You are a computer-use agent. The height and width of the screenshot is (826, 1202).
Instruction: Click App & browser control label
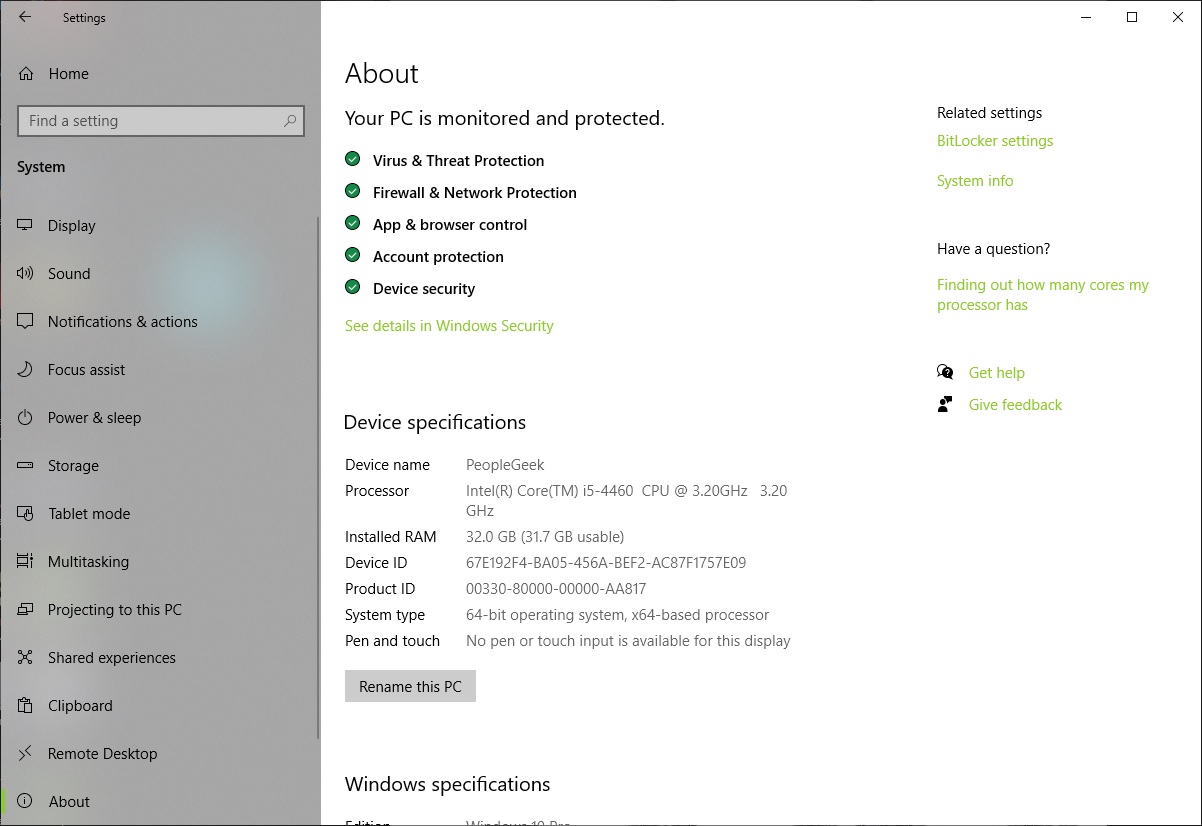(x=450, y=225)
